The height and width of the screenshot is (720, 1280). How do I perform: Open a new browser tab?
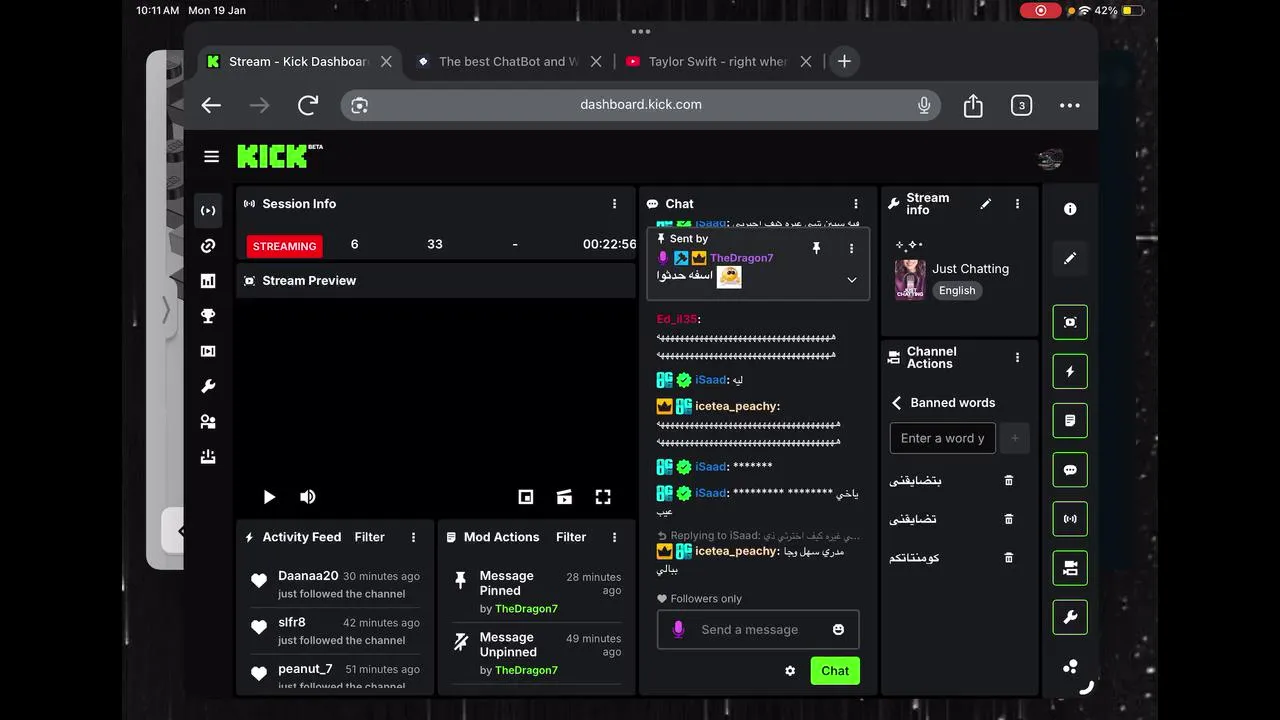pos(844,61)
